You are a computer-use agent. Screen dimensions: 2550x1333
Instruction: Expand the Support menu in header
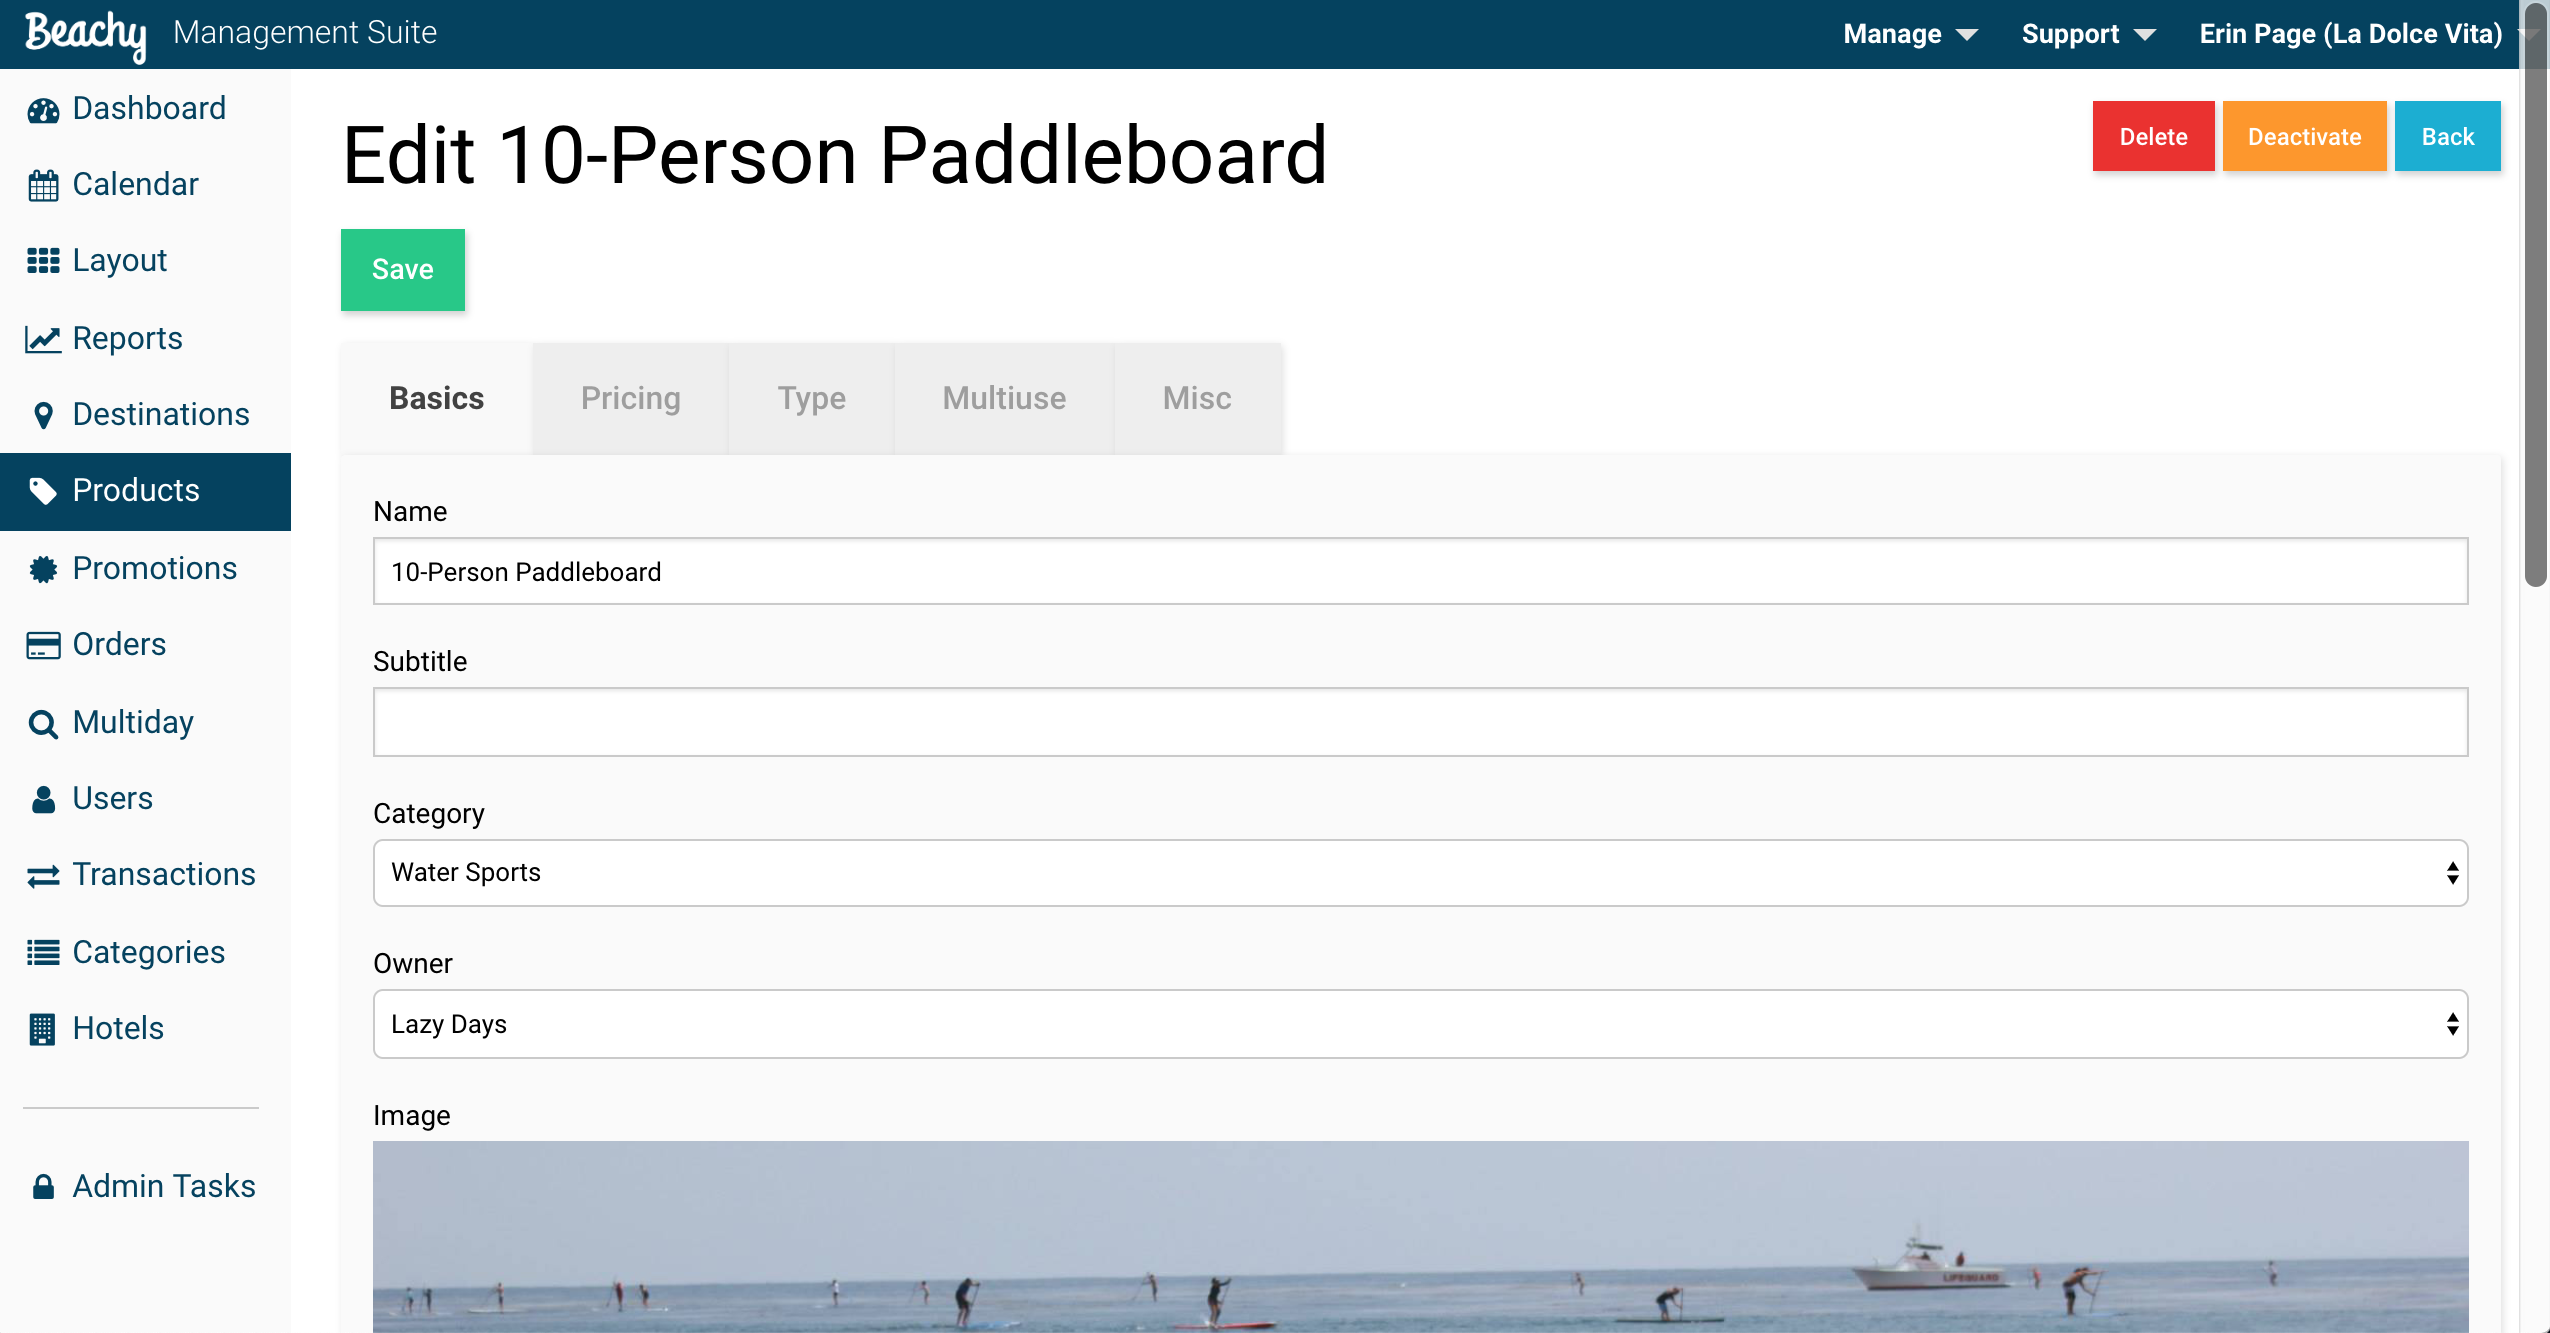(x=2088, y=34)
